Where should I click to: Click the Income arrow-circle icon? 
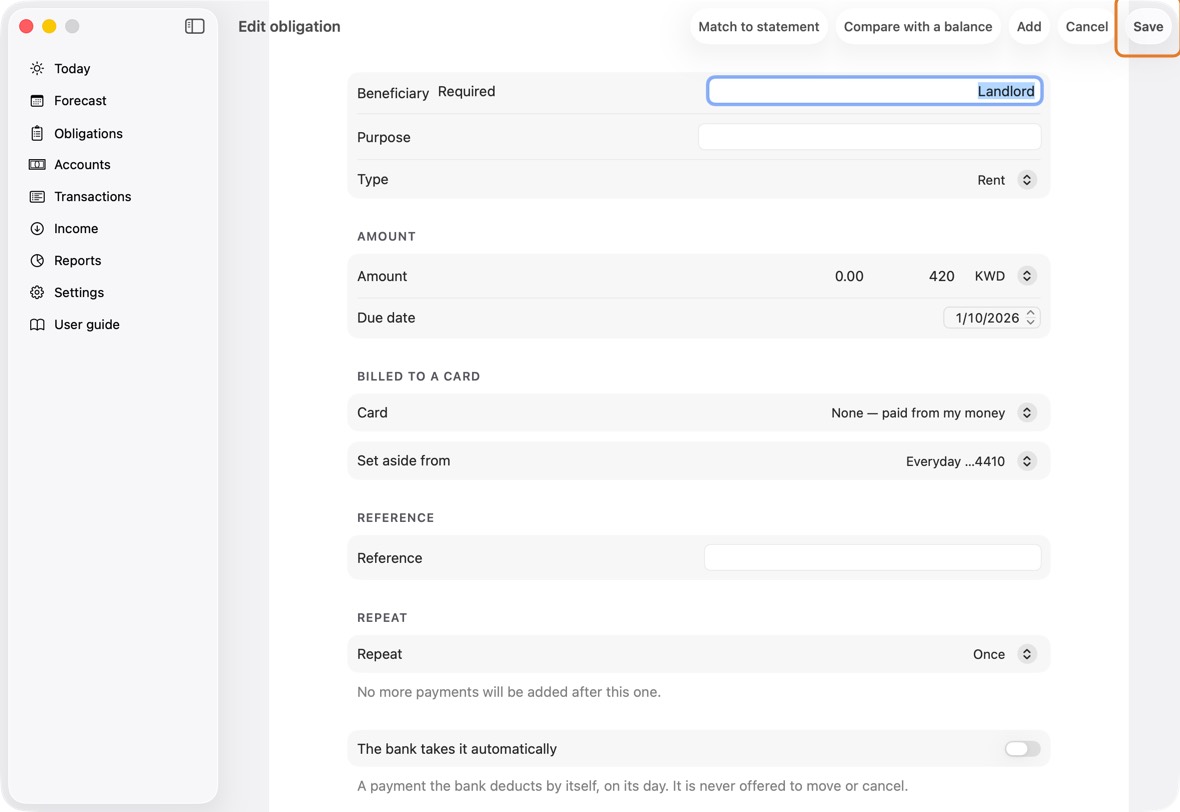pyautogui.click(x=37, y=229)
